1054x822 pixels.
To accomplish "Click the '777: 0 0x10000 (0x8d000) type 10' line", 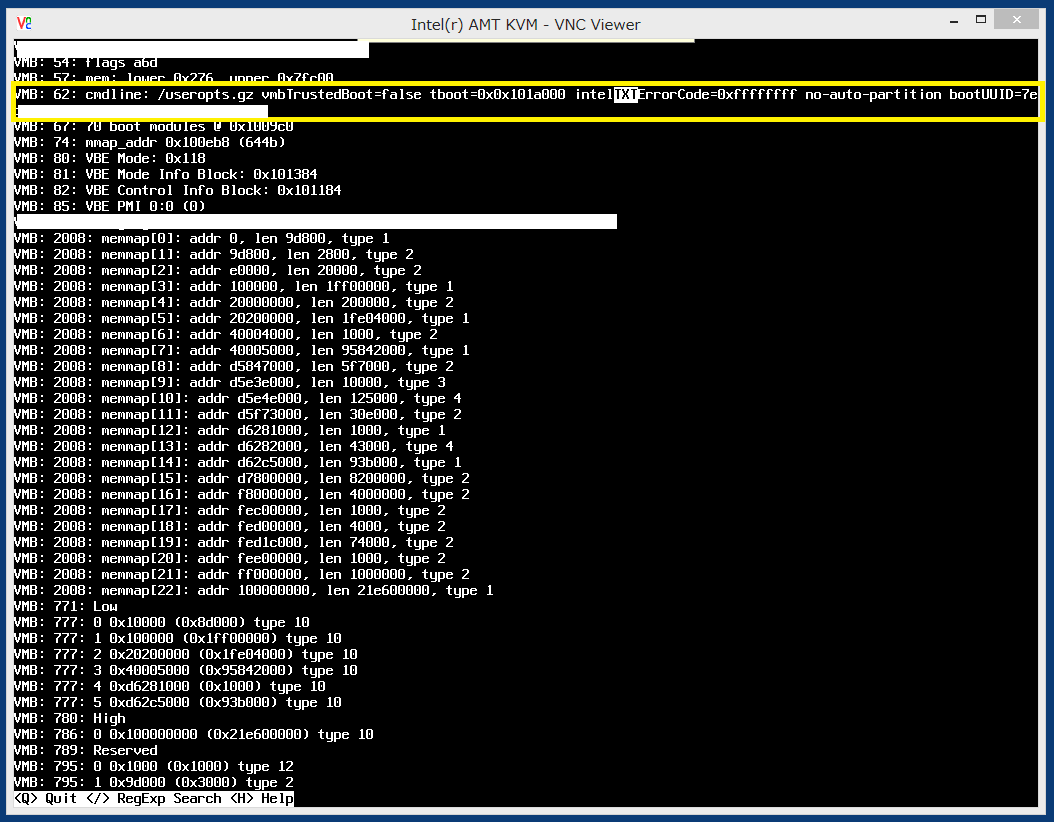I will point(162,623).
